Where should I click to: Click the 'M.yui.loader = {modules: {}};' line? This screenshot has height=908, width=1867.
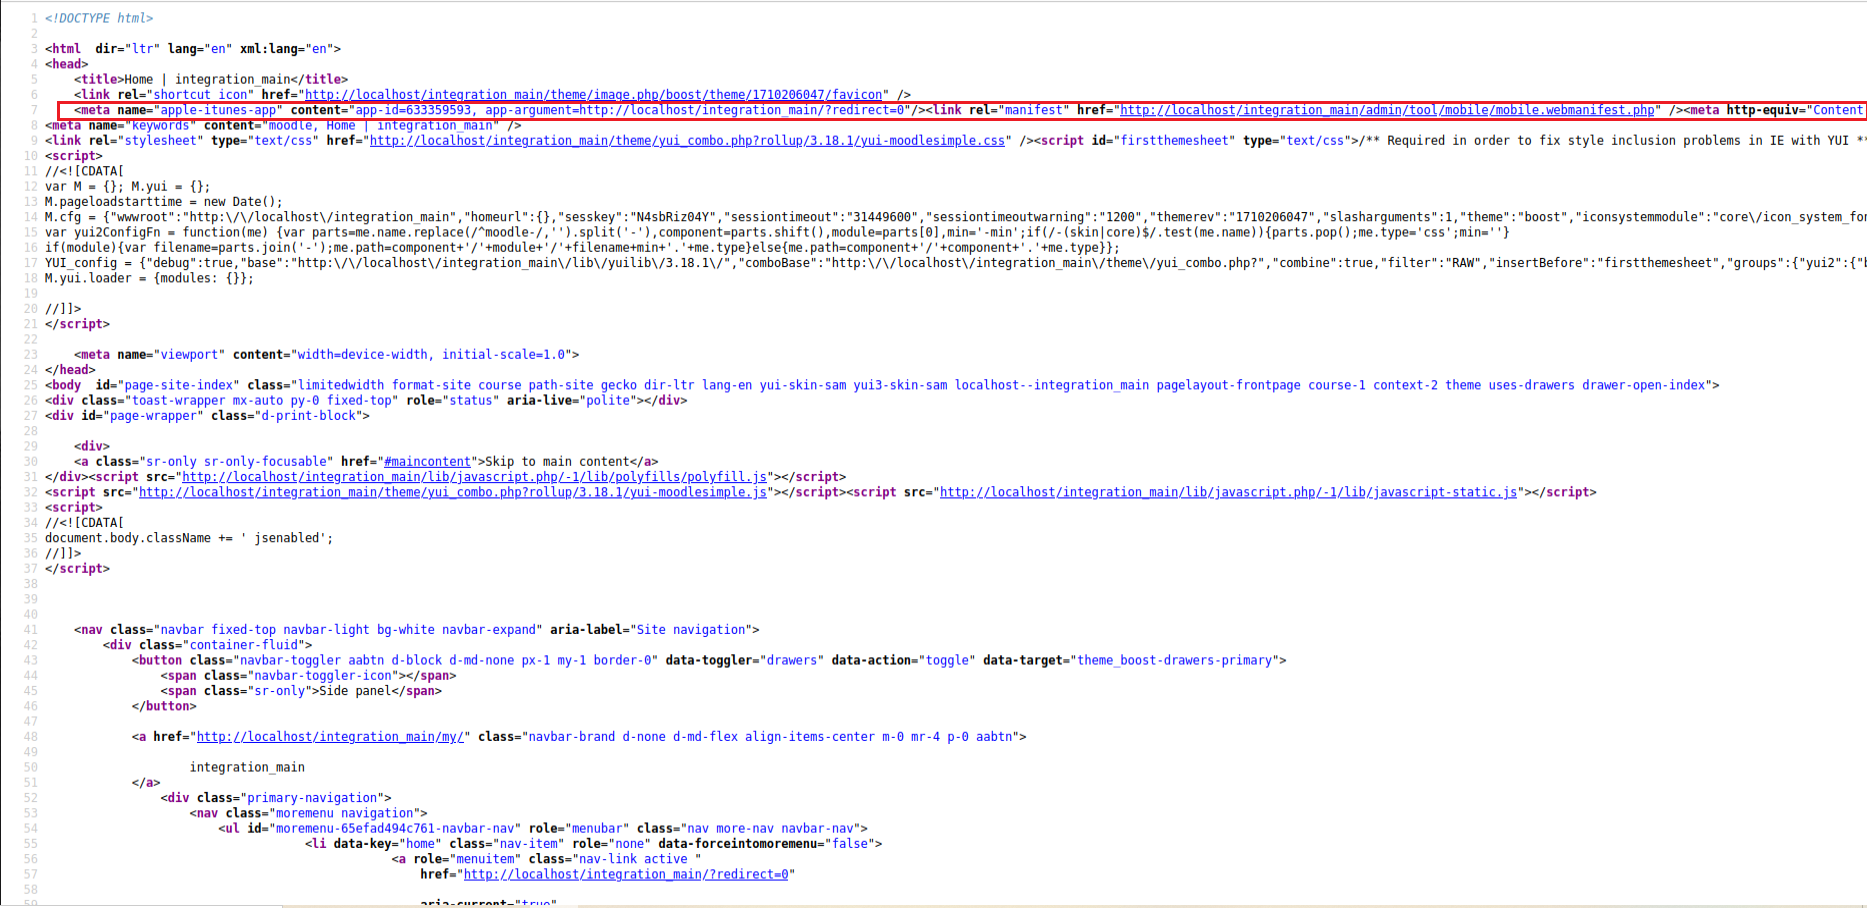(x=150, y=278)
